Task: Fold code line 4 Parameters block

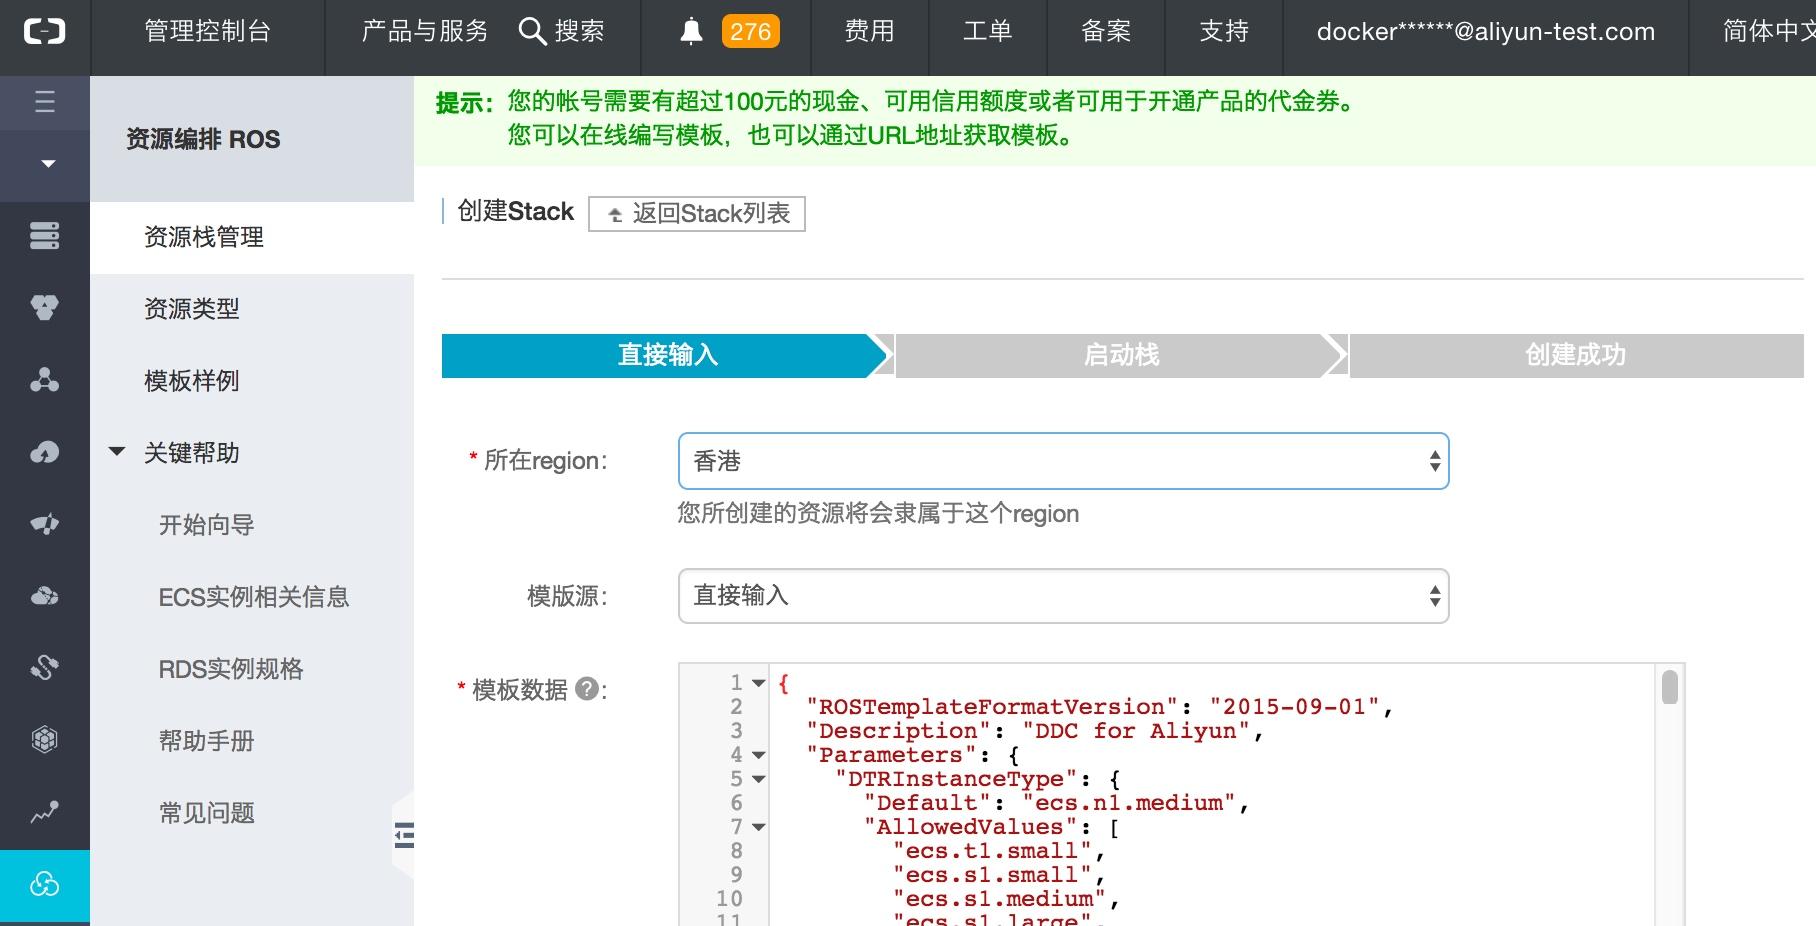Action: click(758, 755)
